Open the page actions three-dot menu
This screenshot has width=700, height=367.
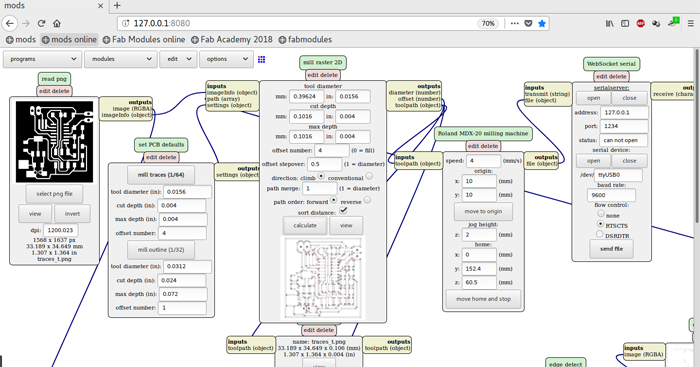515,23
